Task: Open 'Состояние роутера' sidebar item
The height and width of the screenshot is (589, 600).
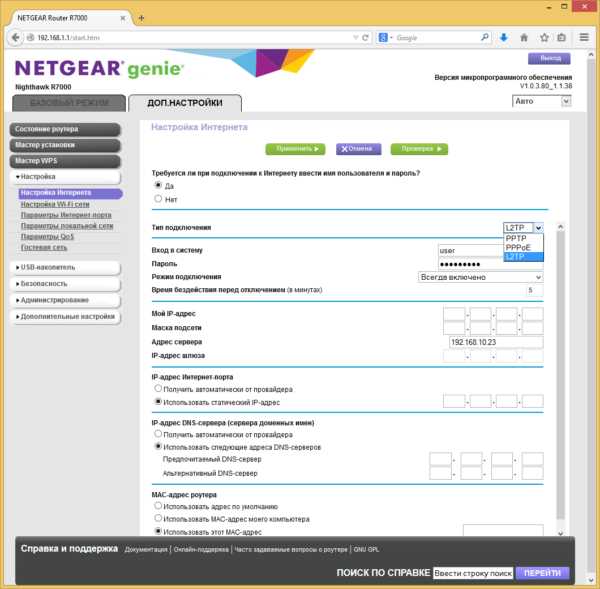Action: pos(65,129)
